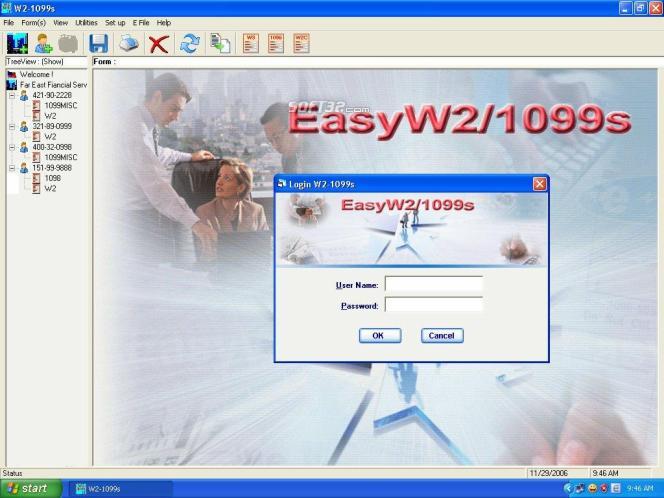The height and width of the screenshot is (498, 664).
Task: Click the status bar date 11/29/2006
Action: pos(548,473)
